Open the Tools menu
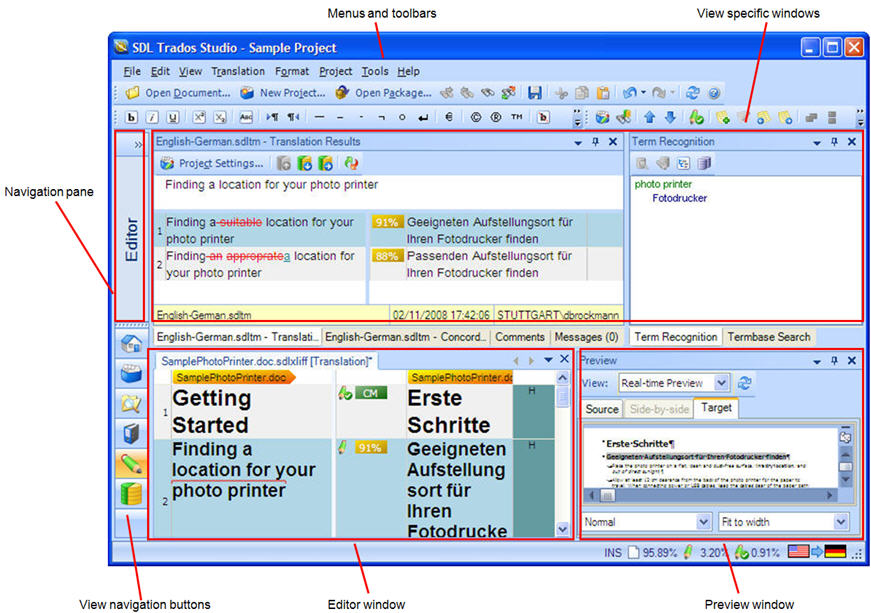The width and height of the screenshot is (871, 613). 375,71
